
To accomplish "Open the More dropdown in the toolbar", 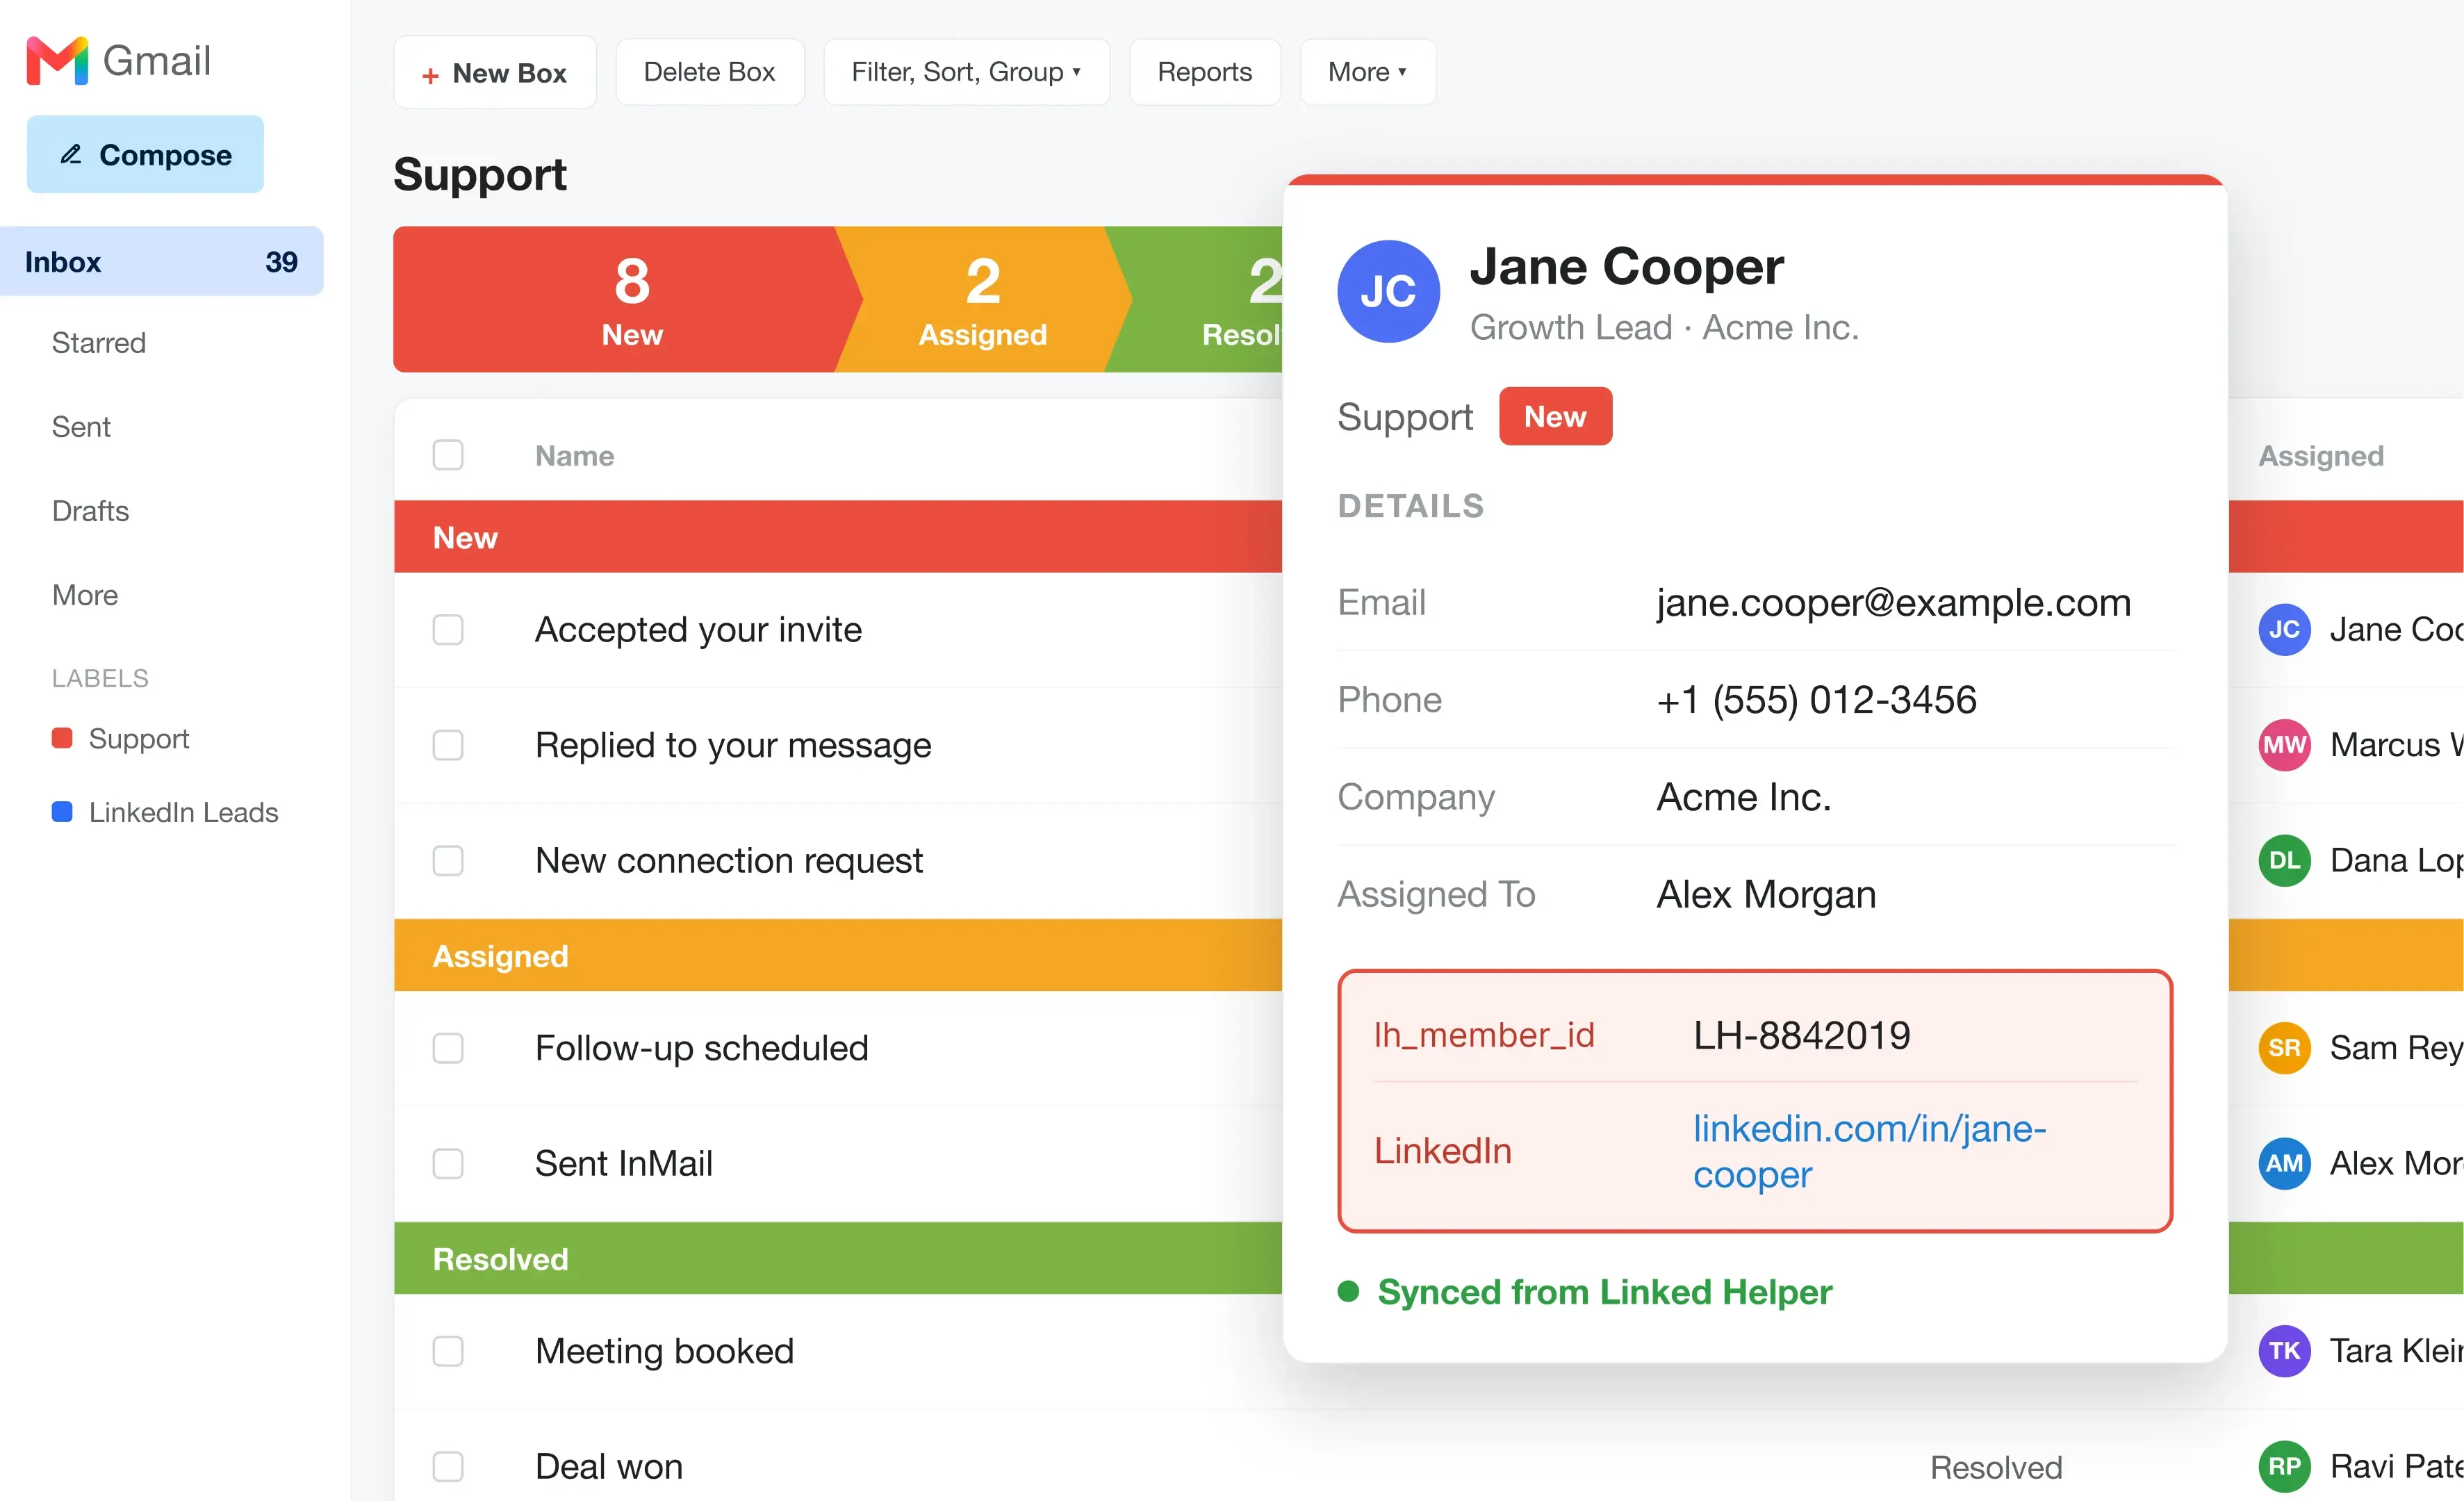I will (1367, 72).
